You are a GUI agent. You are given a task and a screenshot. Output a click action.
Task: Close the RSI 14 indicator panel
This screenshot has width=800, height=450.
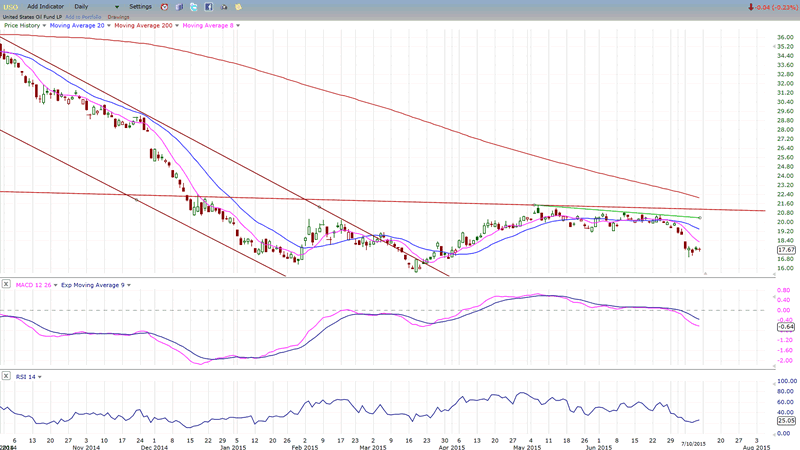[6, 376]
